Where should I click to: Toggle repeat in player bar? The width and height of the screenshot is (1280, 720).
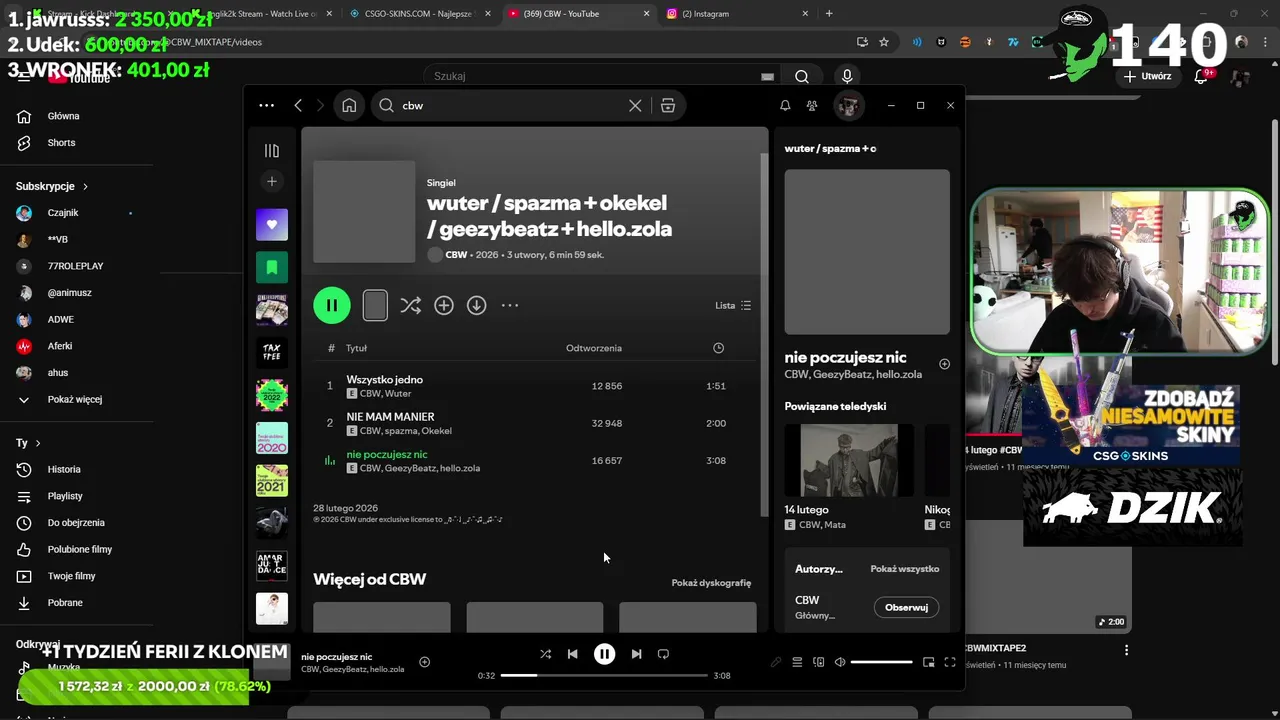tap(663, 654)
